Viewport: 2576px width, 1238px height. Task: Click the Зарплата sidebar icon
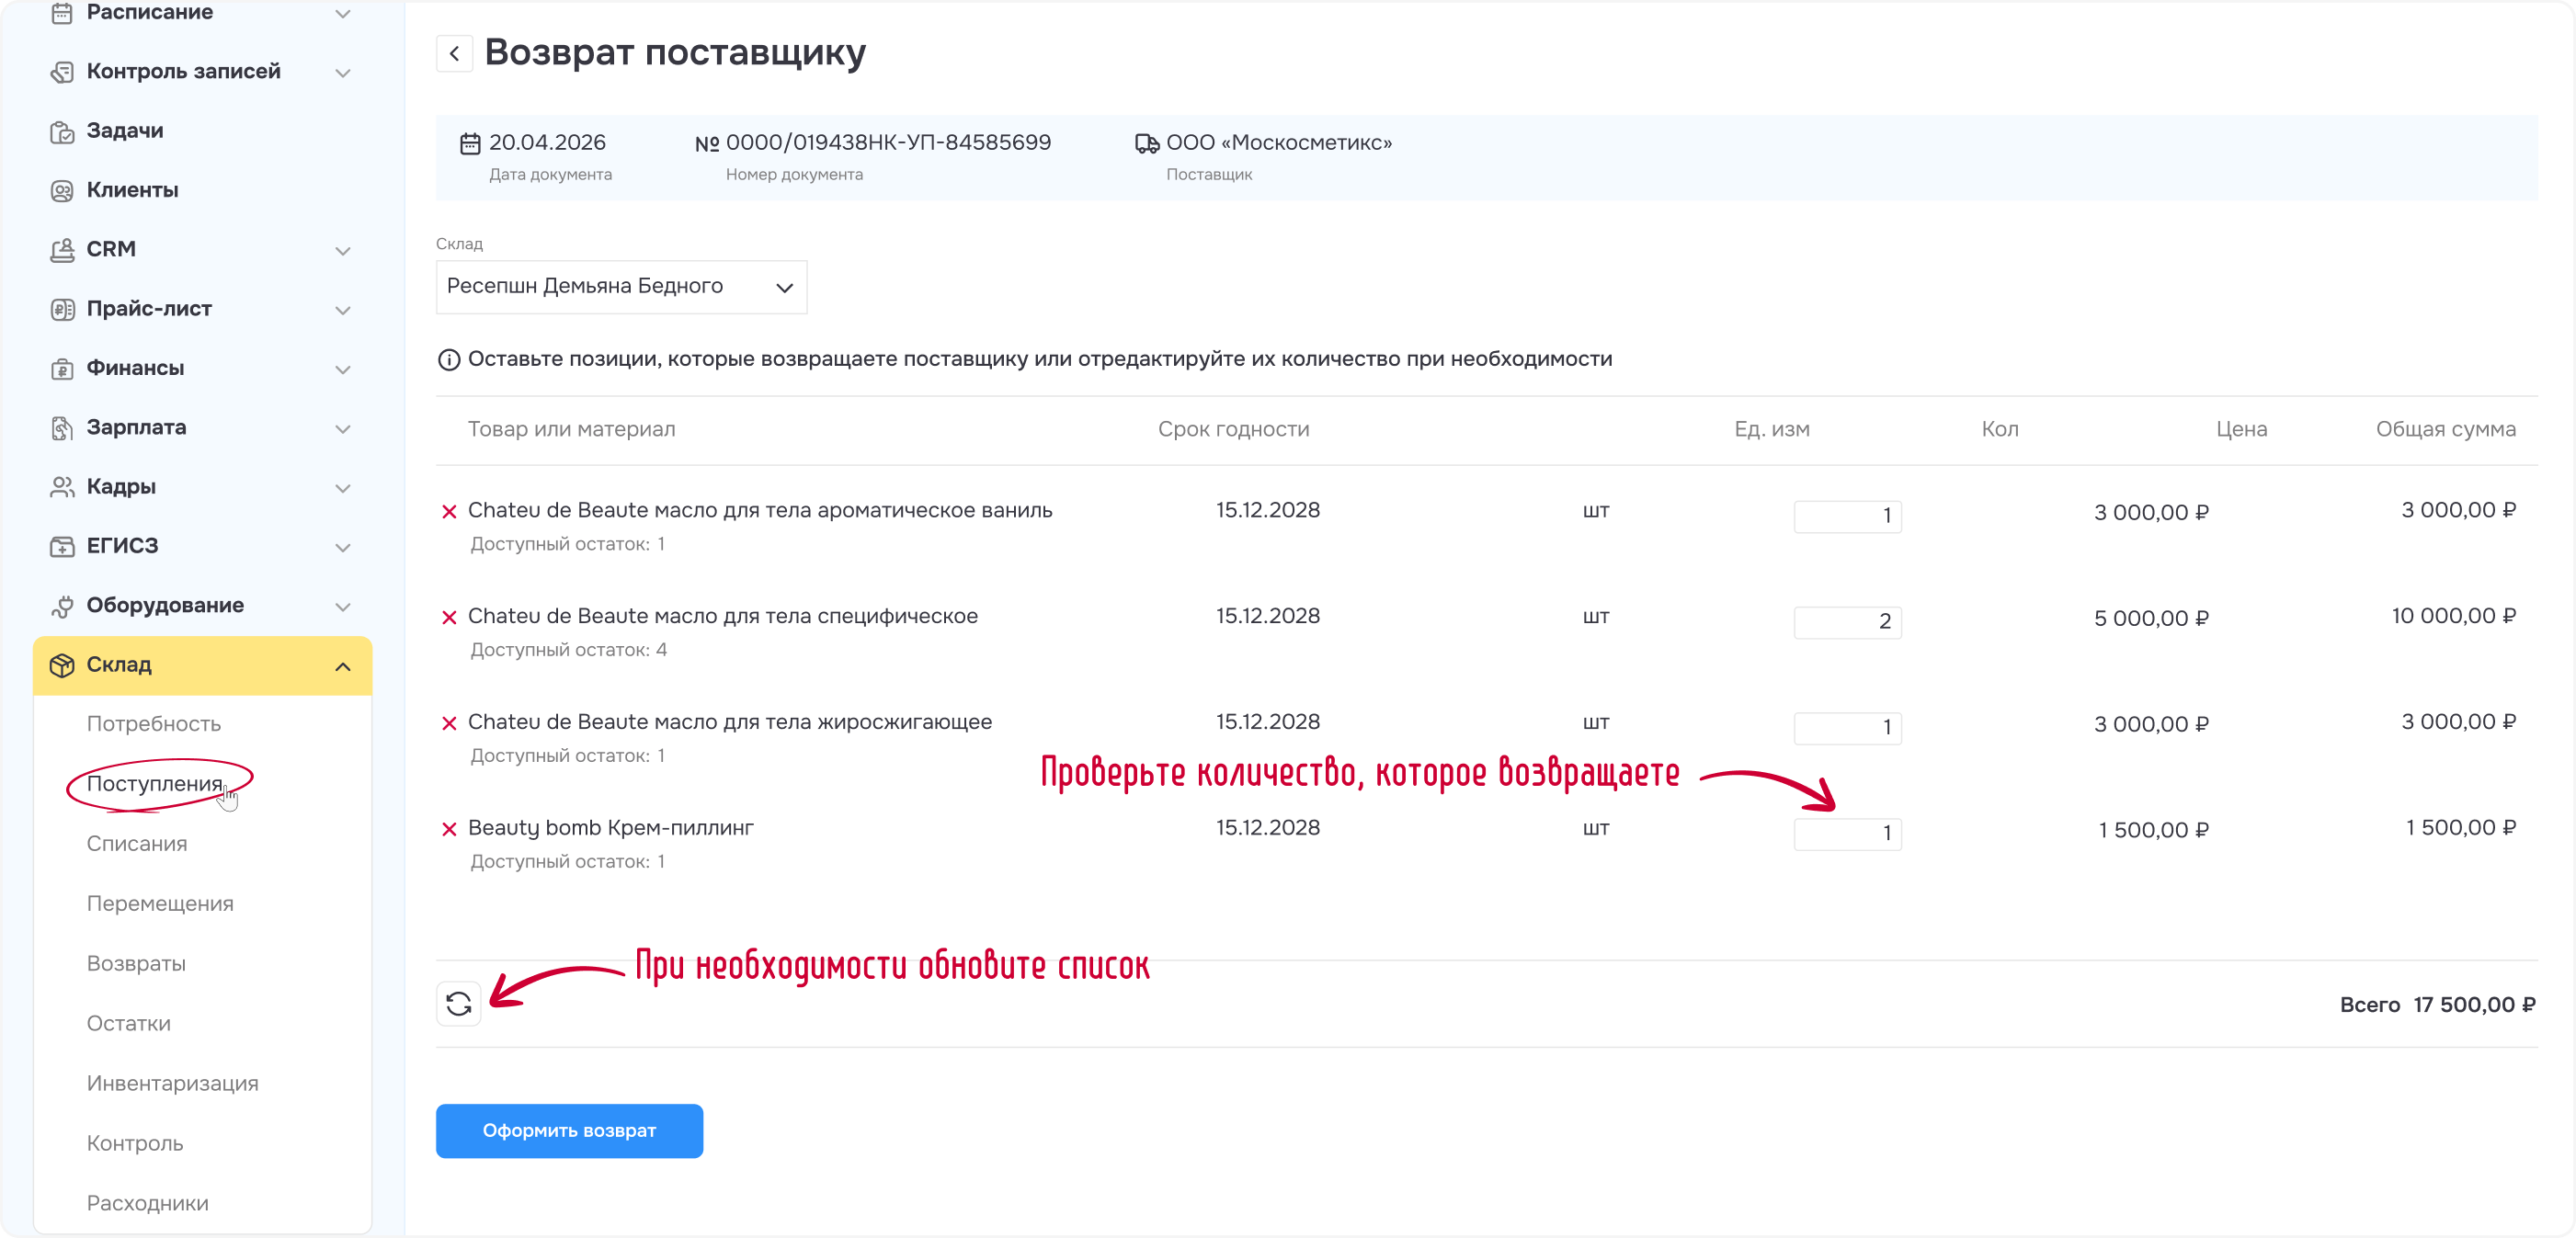(x=62, y=428)
